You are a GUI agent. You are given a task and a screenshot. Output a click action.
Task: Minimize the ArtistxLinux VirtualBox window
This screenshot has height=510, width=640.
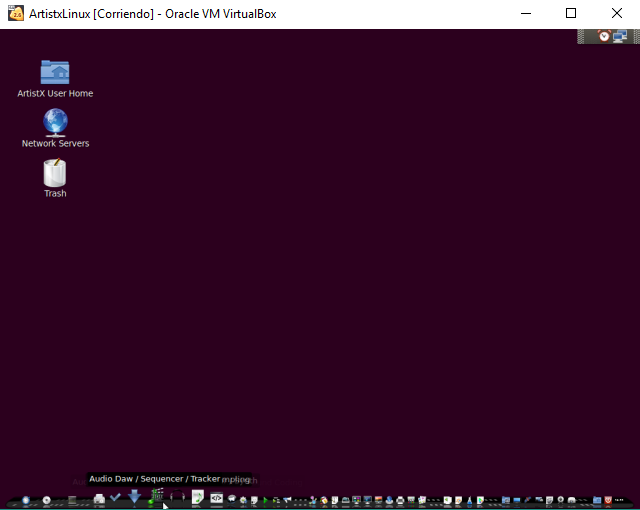(525, 14)
